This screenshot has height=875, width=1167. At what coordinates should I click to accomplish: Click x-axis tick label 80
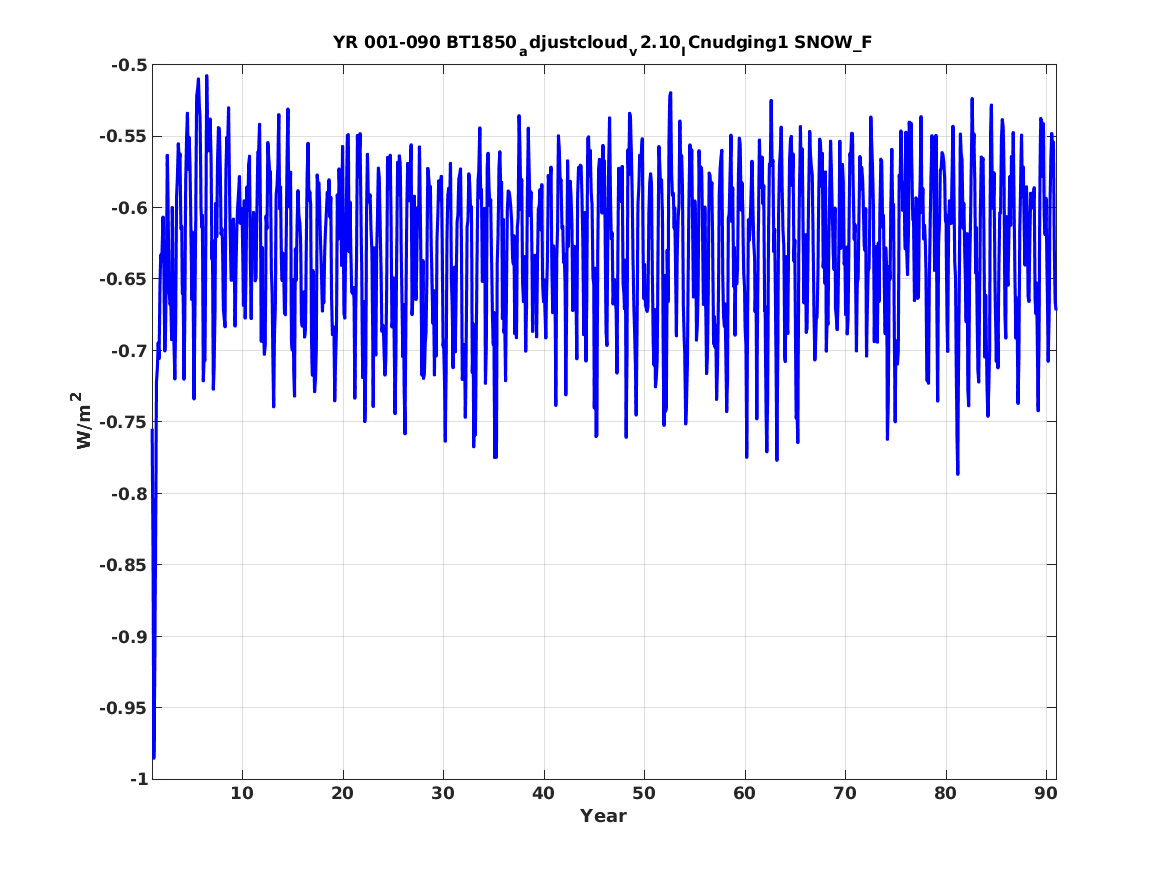[945, 794]
